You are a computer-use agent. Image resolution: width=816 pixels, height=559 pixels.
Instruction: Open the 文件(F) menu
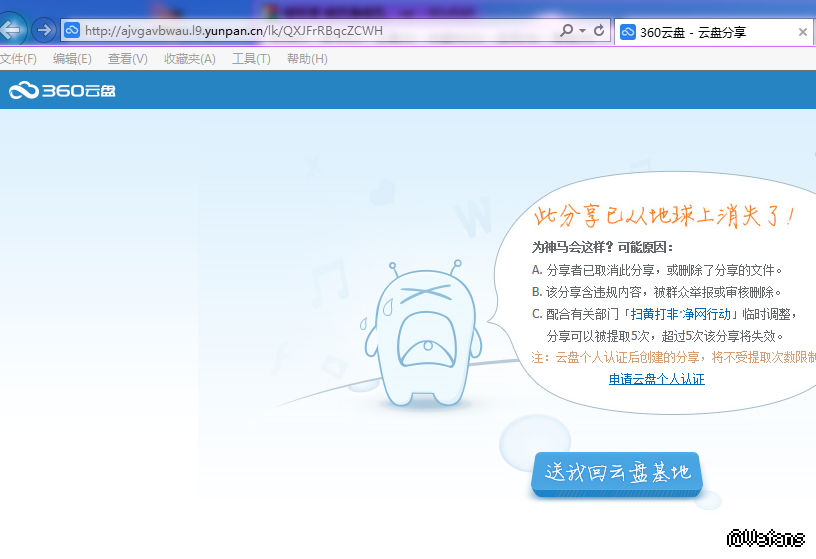tap(18, 59)
